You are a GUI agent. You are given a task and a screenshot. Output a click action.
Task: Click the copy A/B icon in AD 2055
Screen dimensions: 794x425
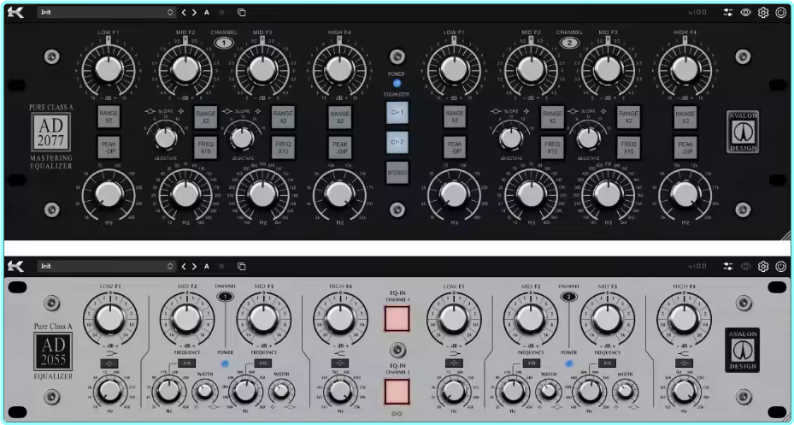tap(242, 266)
